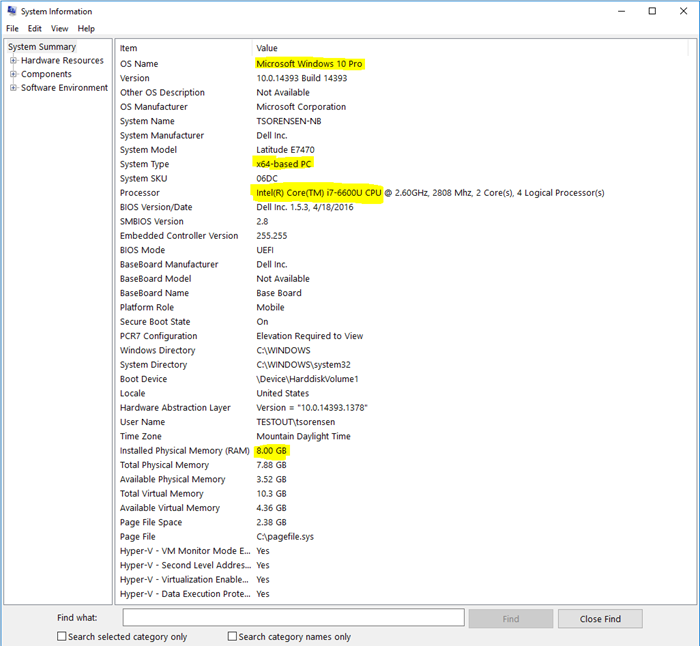Click the 8.00 GB value
700x646 pixels.
[x=271, y=450]
